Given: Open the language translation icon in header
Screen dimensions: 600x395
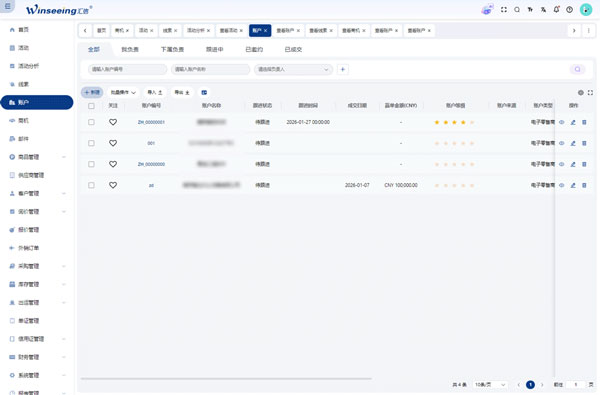Looking at the screenshot, I should tap(543, 10).
